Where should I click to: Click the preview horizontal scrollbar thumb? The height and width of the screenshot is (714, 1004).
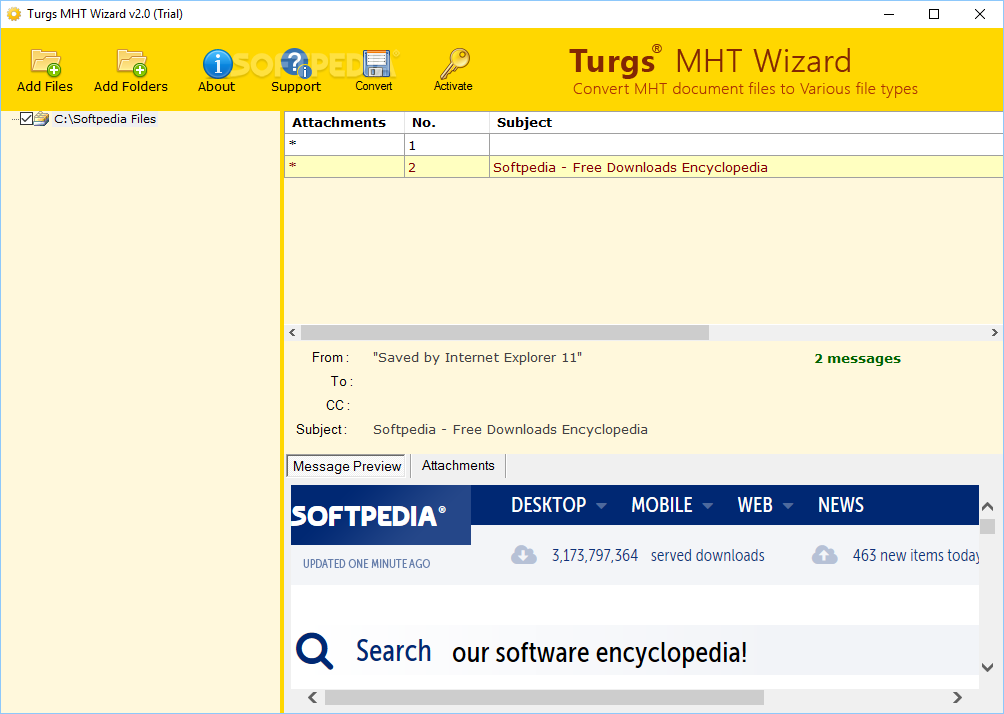[x=544, y=697]
